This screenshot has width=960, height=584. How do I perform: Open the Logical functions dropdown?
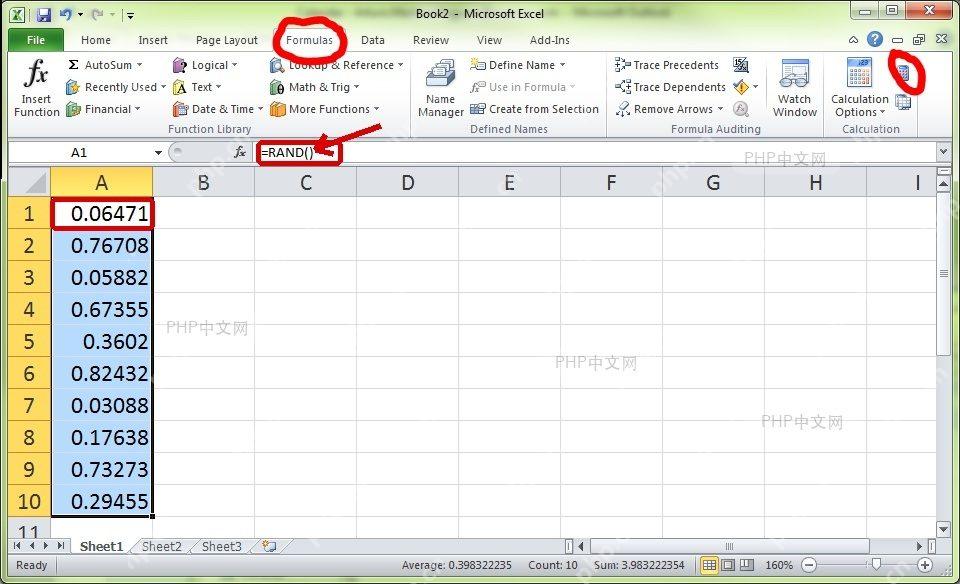[x=205, y=65]
